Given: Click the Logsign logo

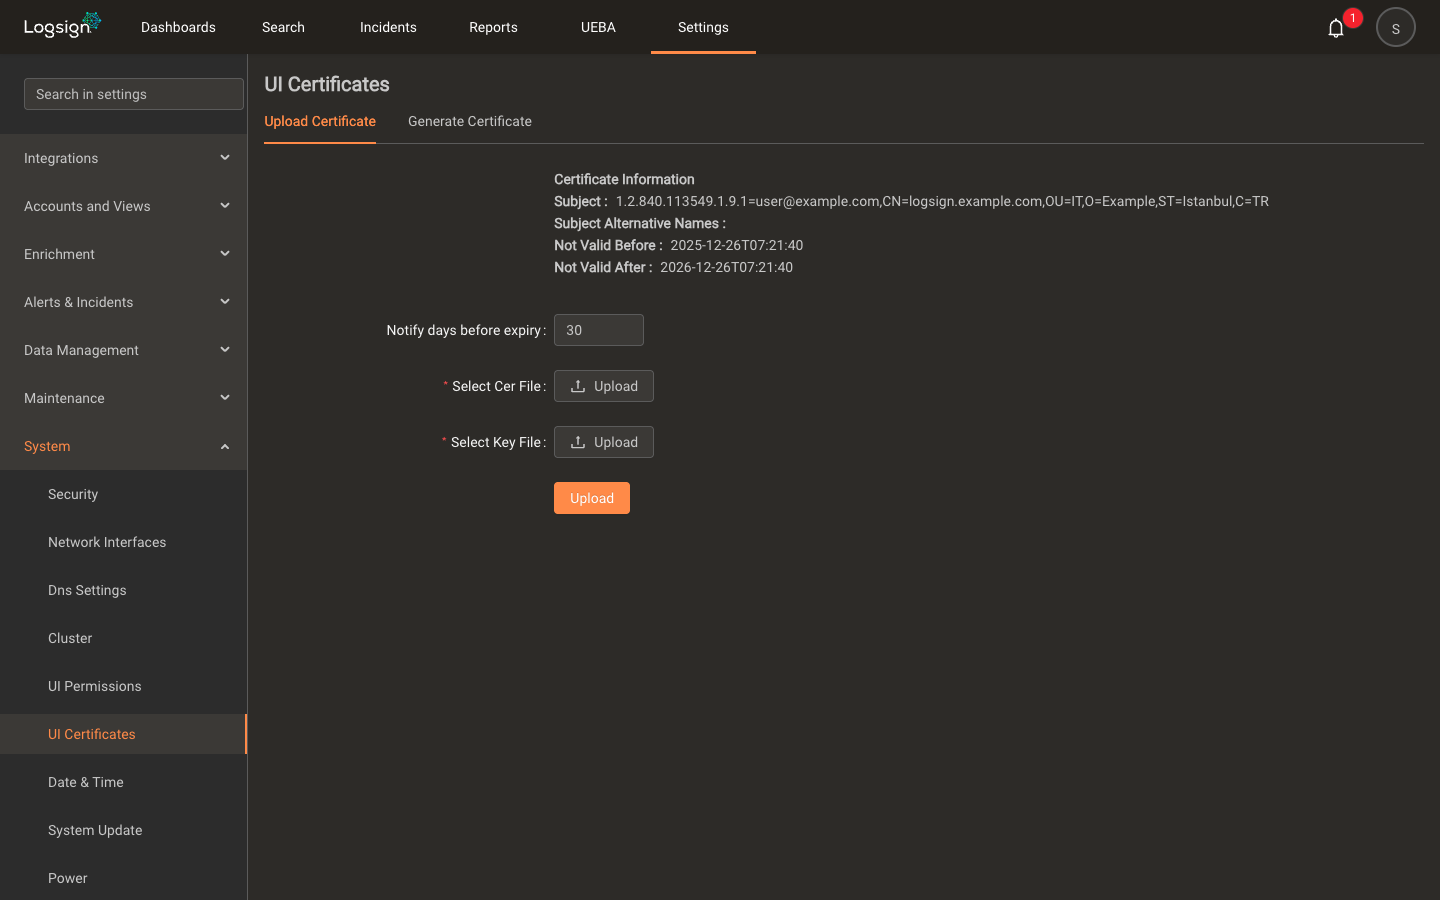Looking at the screenshot, I should [x=62, y=25].
